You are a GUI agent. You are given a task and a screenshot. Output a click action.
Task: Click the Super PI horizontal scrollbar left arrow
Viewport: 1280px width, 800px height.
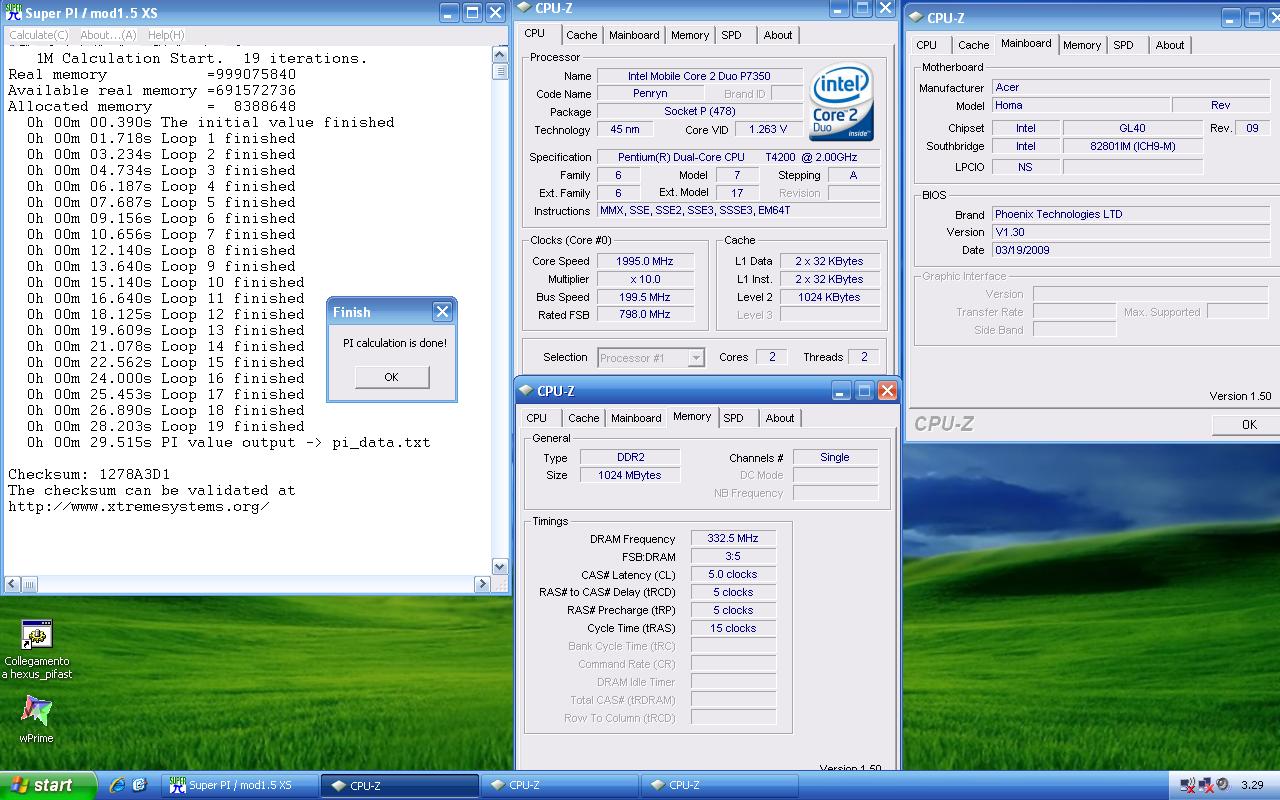(x=13, y=584)
